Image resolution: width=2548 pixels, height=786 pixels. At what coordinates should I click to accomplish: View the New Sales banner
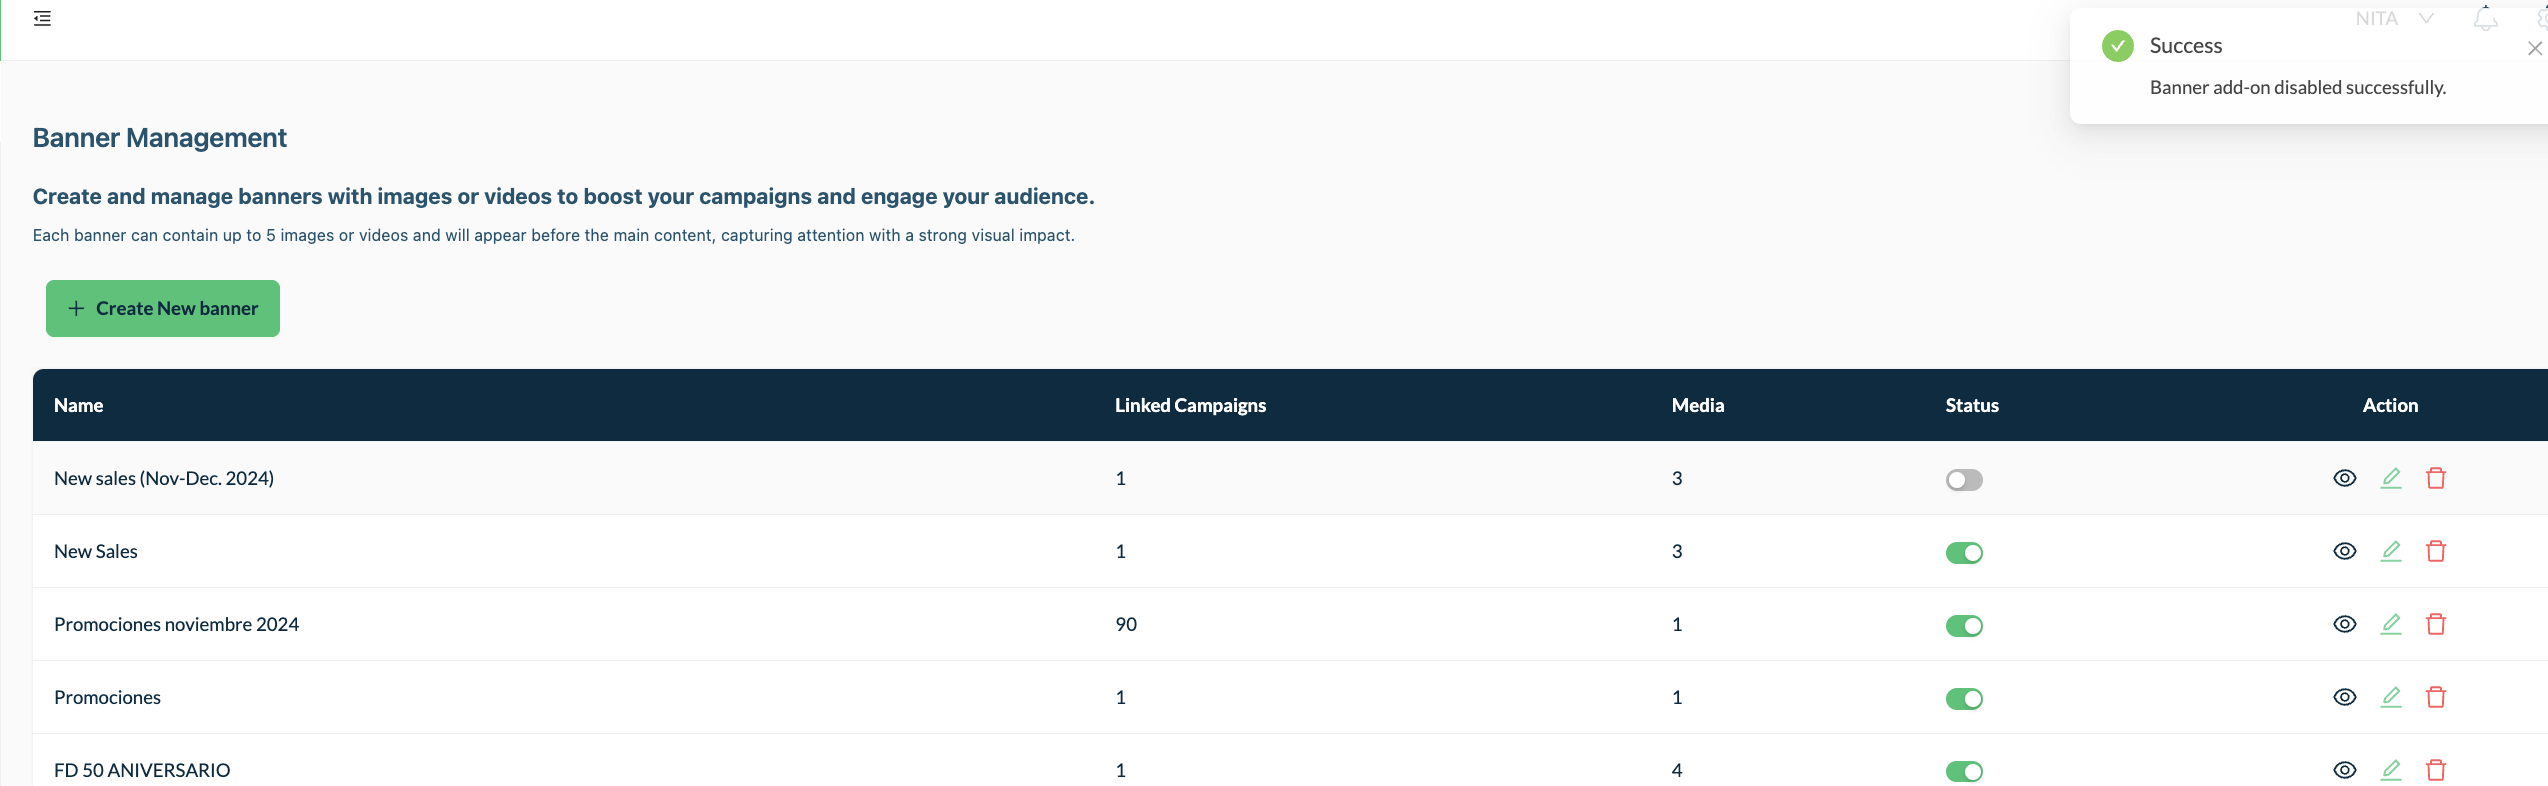tap(2345, 551)
